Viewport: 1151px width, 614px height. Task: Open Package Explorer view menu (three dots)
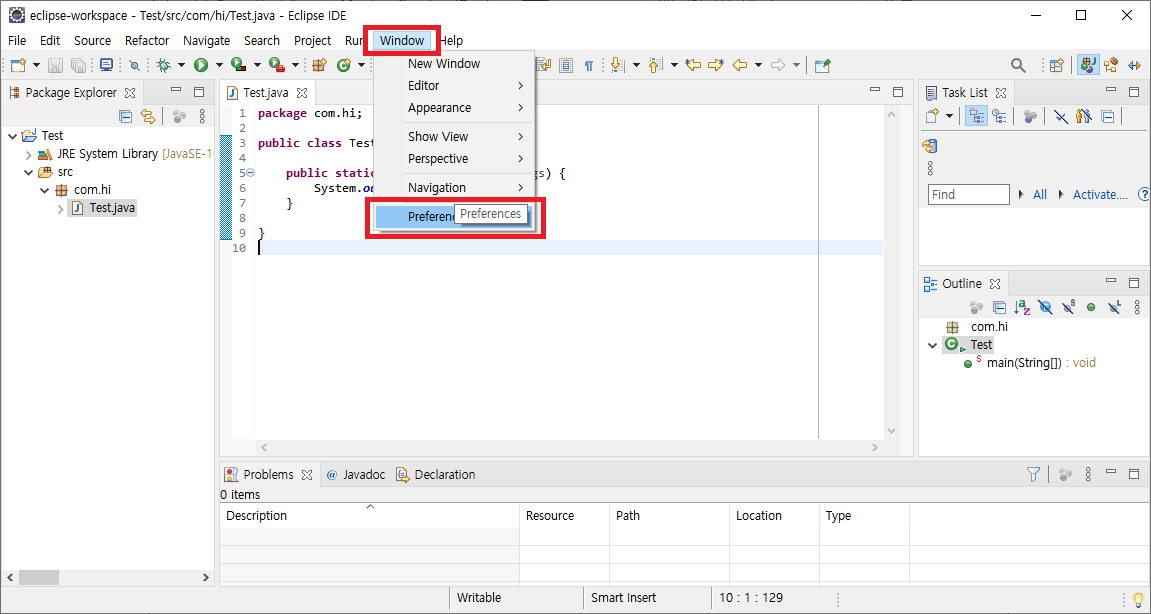[202, 115]
